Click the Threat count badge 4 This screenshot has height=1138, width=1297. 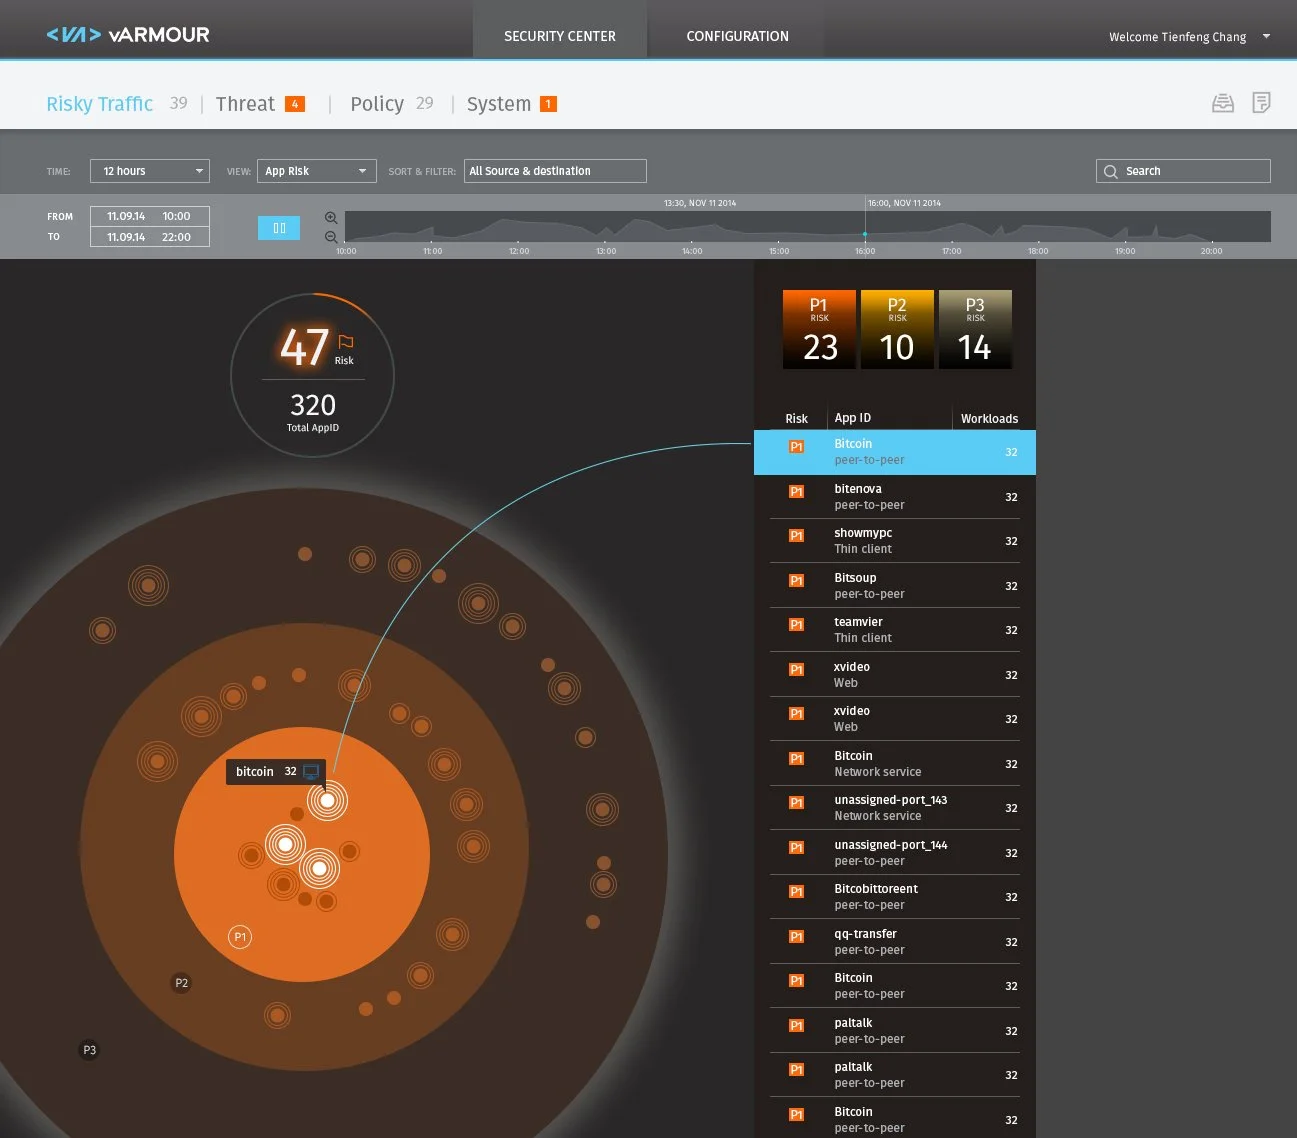(x=295, y=104)
